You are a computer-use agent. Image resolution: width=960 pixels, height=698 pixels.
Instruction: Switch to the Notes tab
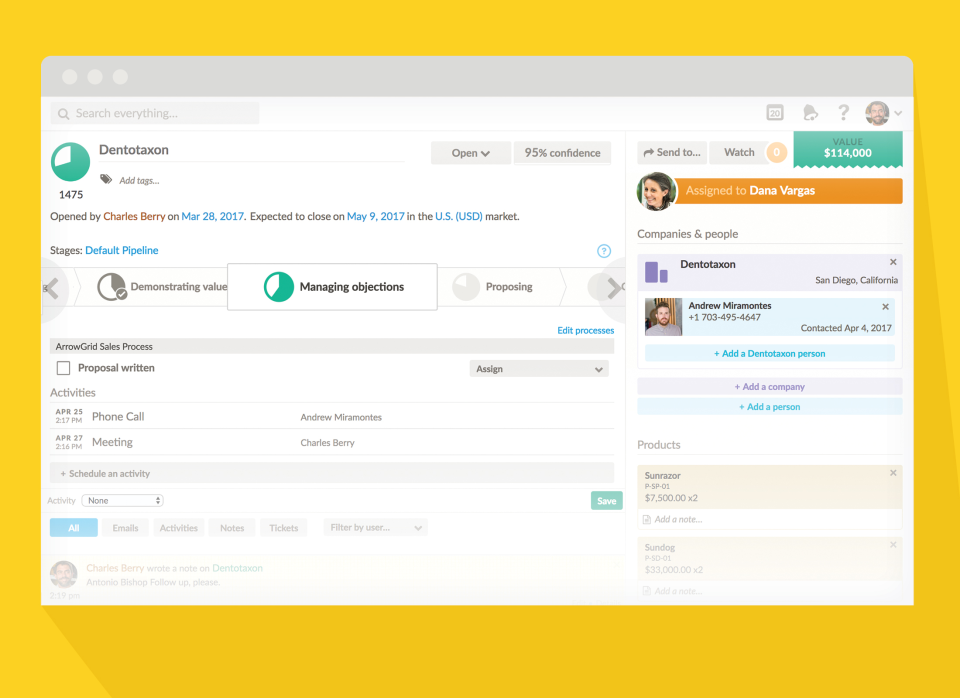click(232, 528)
